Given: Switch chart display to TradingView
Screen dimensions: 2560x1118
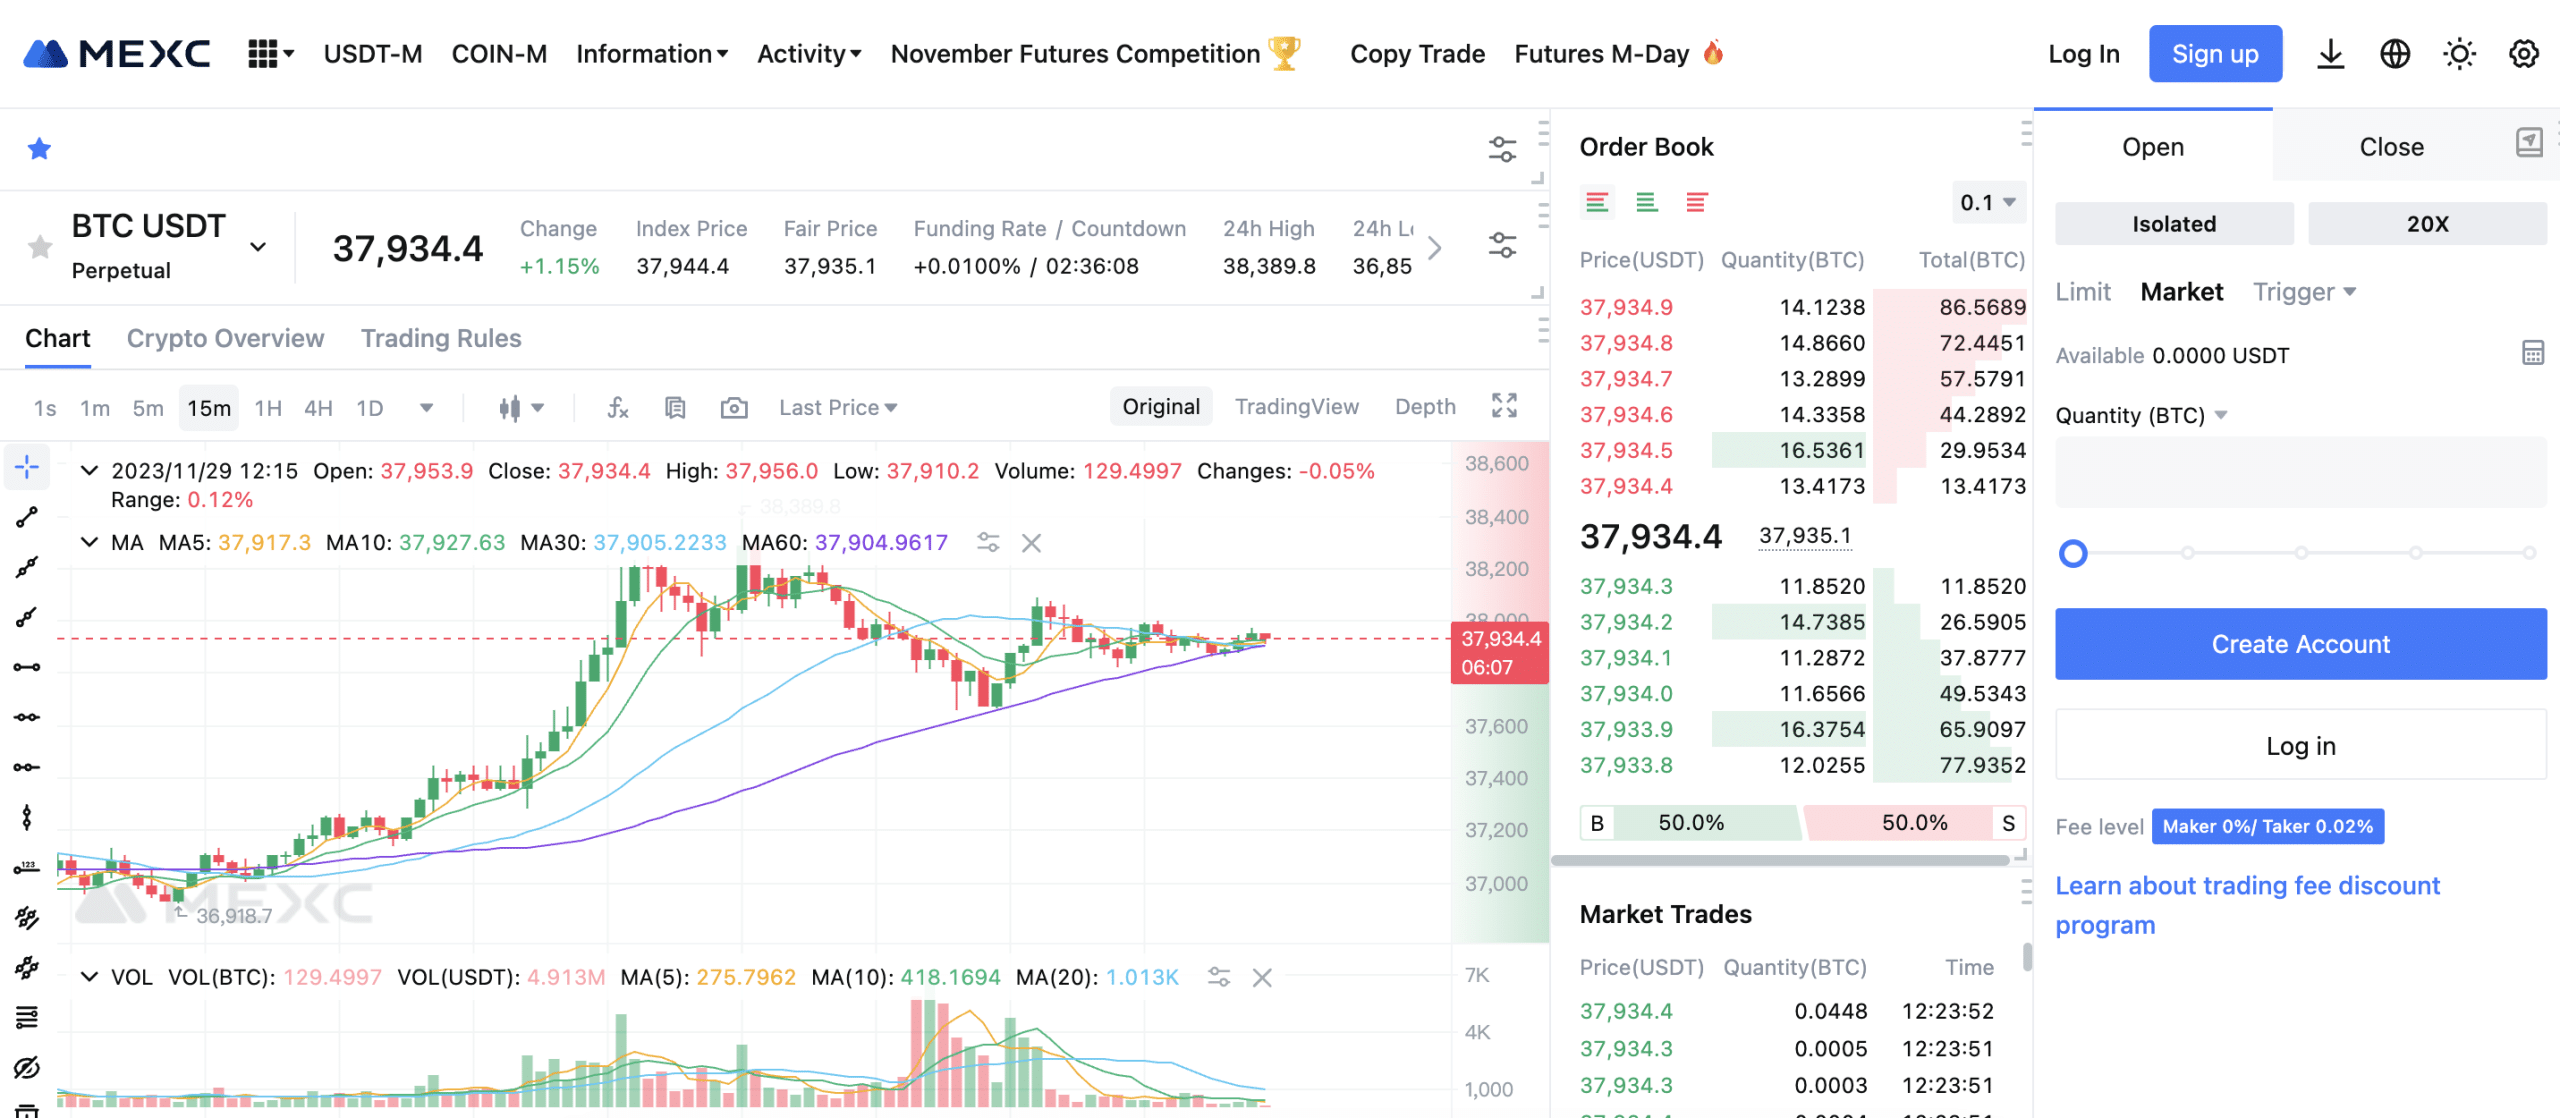Looking at the screenshot, I should pos(1296,405).
